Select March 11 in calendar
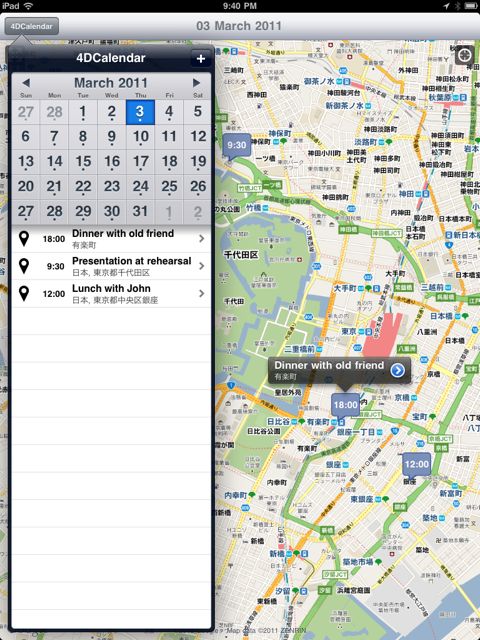 (x=169, y=137)
